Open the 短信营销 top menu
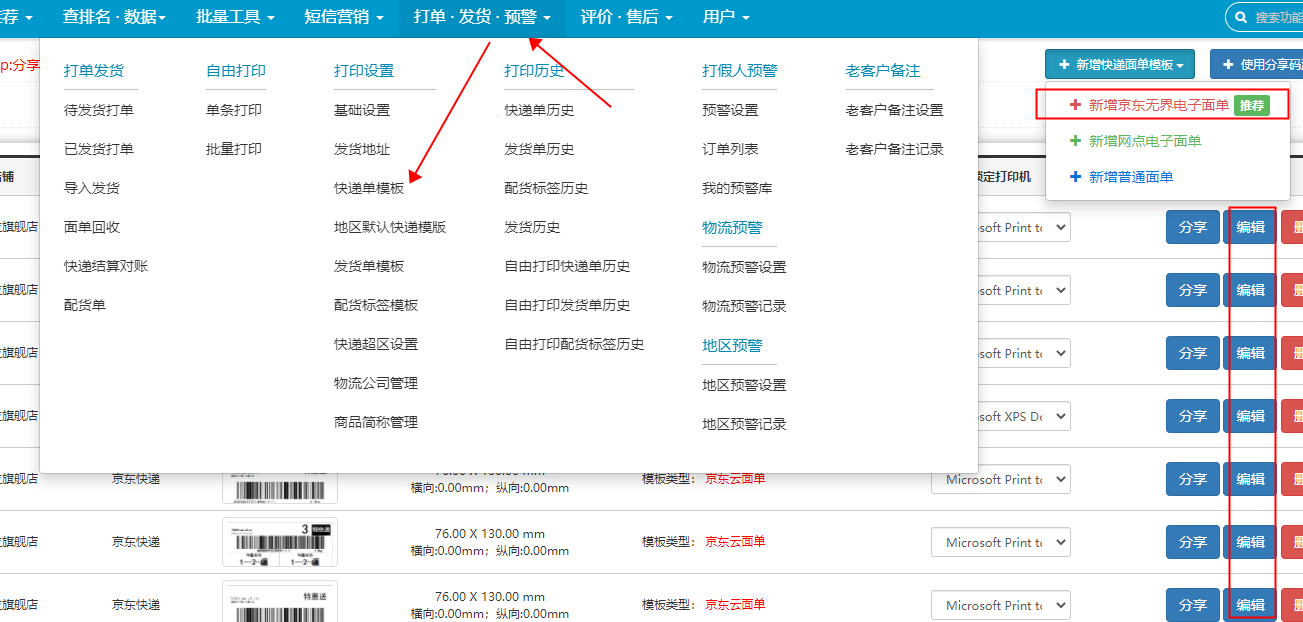This screenshot has height=622, width=1303. 343,17
